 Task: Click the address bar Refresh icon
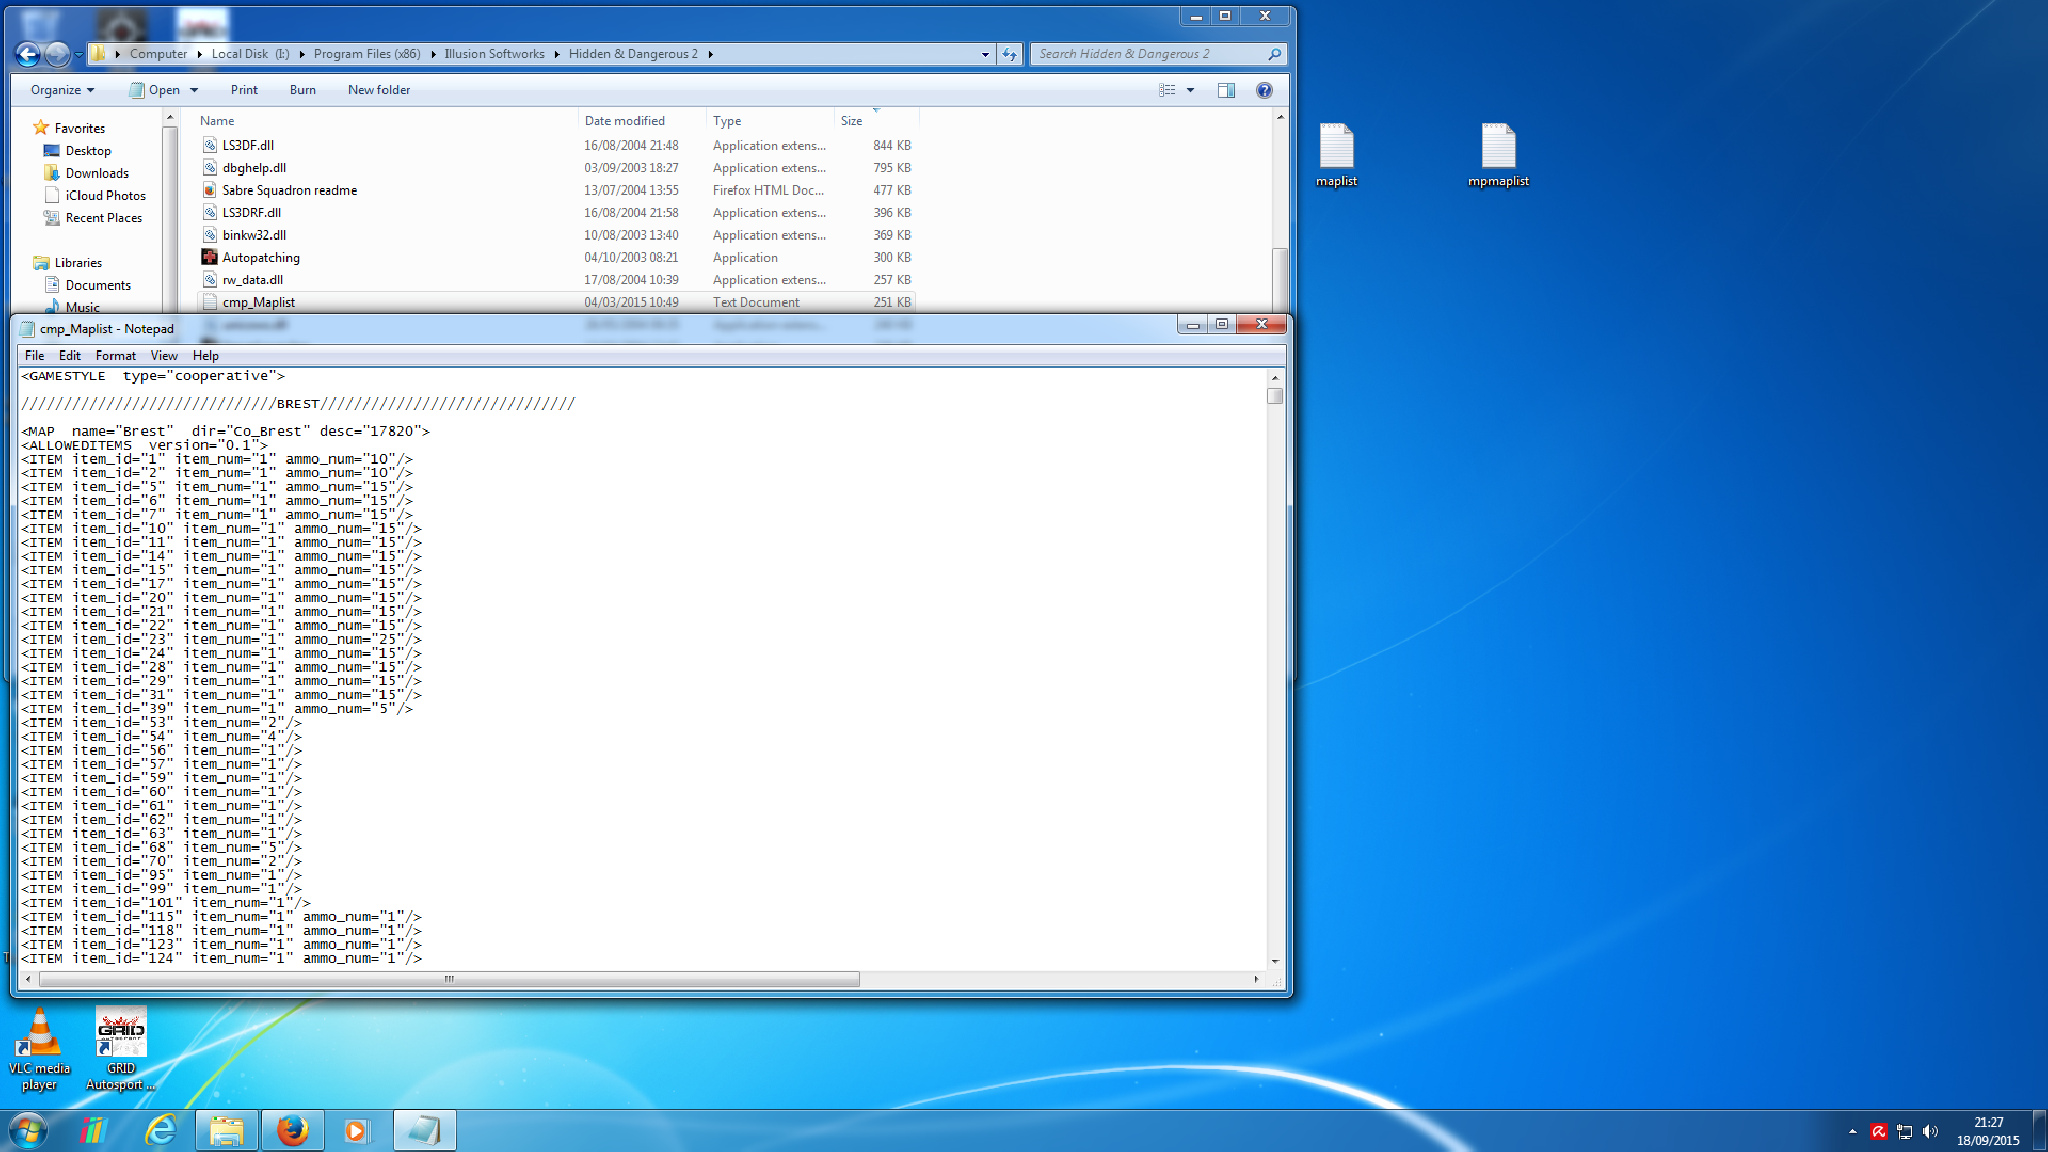tap(1009, 54)
